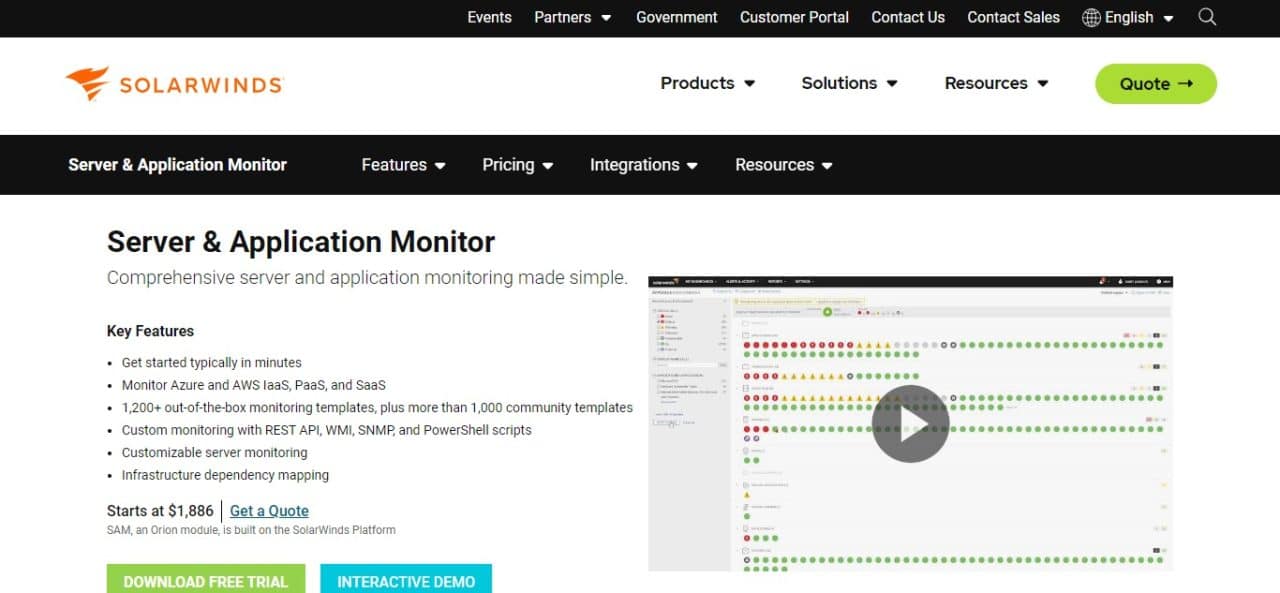Screen dimensions: 1280x593
Task: Open the Government link
Action: (677, 17)
